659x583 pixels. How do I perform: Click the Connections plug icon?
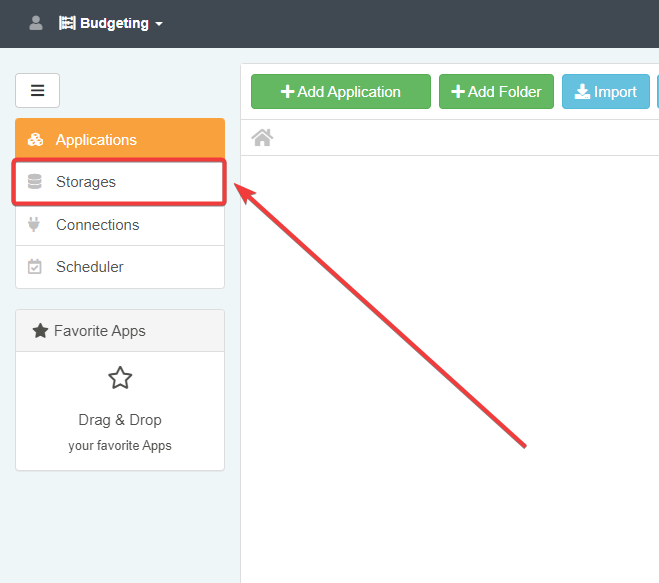point(35,225)
